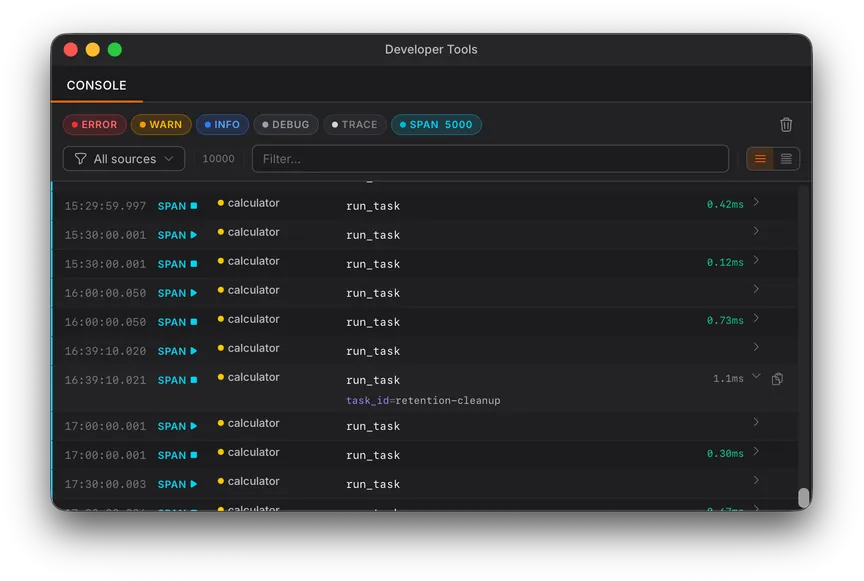Click timestamp 17:30:00.003
The height and width of the screenshot is (581, 864).
coord(105,485)
